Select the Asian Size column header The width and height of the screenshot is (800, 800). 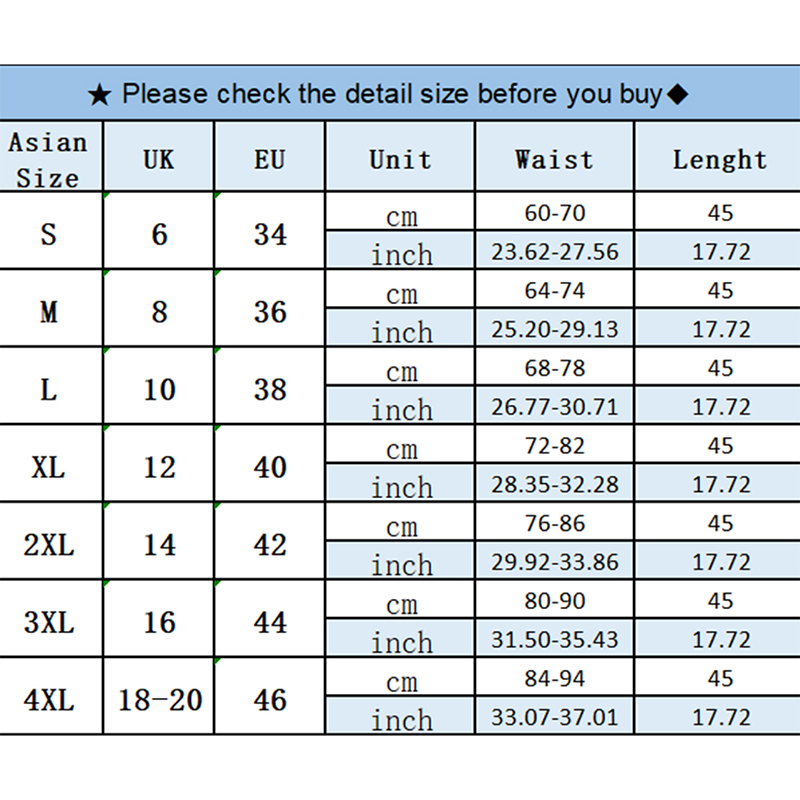pyautogui.click(x=48, y=160)
